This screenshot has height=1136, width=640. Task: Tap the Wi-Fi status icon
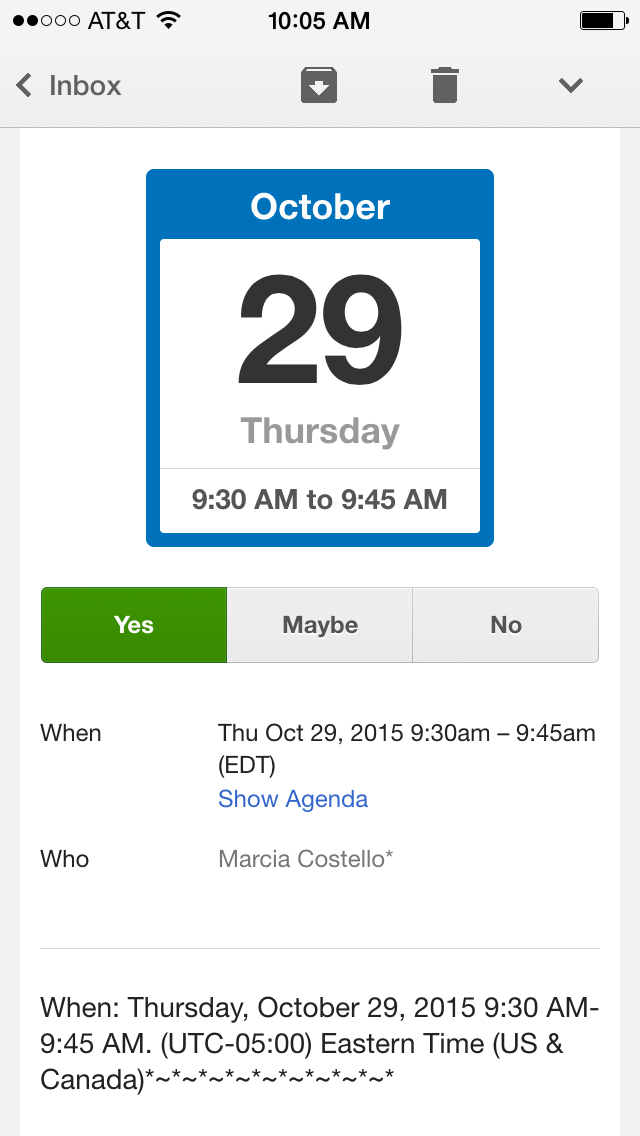[x=169, y=20]
